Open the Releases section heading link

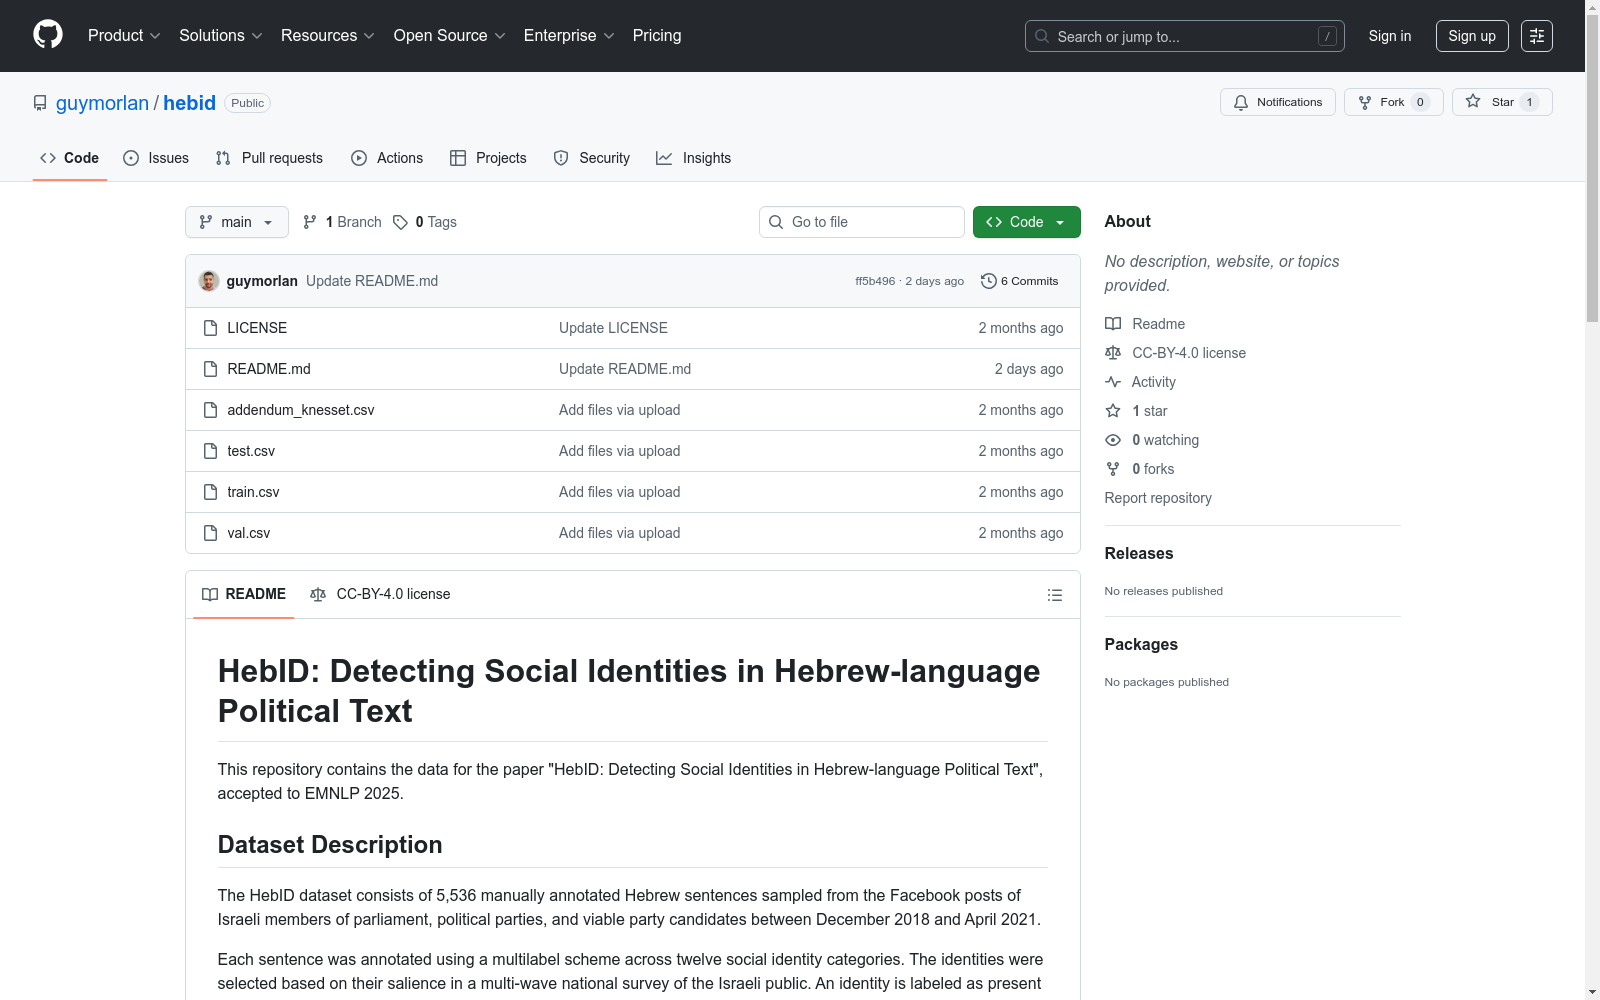(1139, 553)
